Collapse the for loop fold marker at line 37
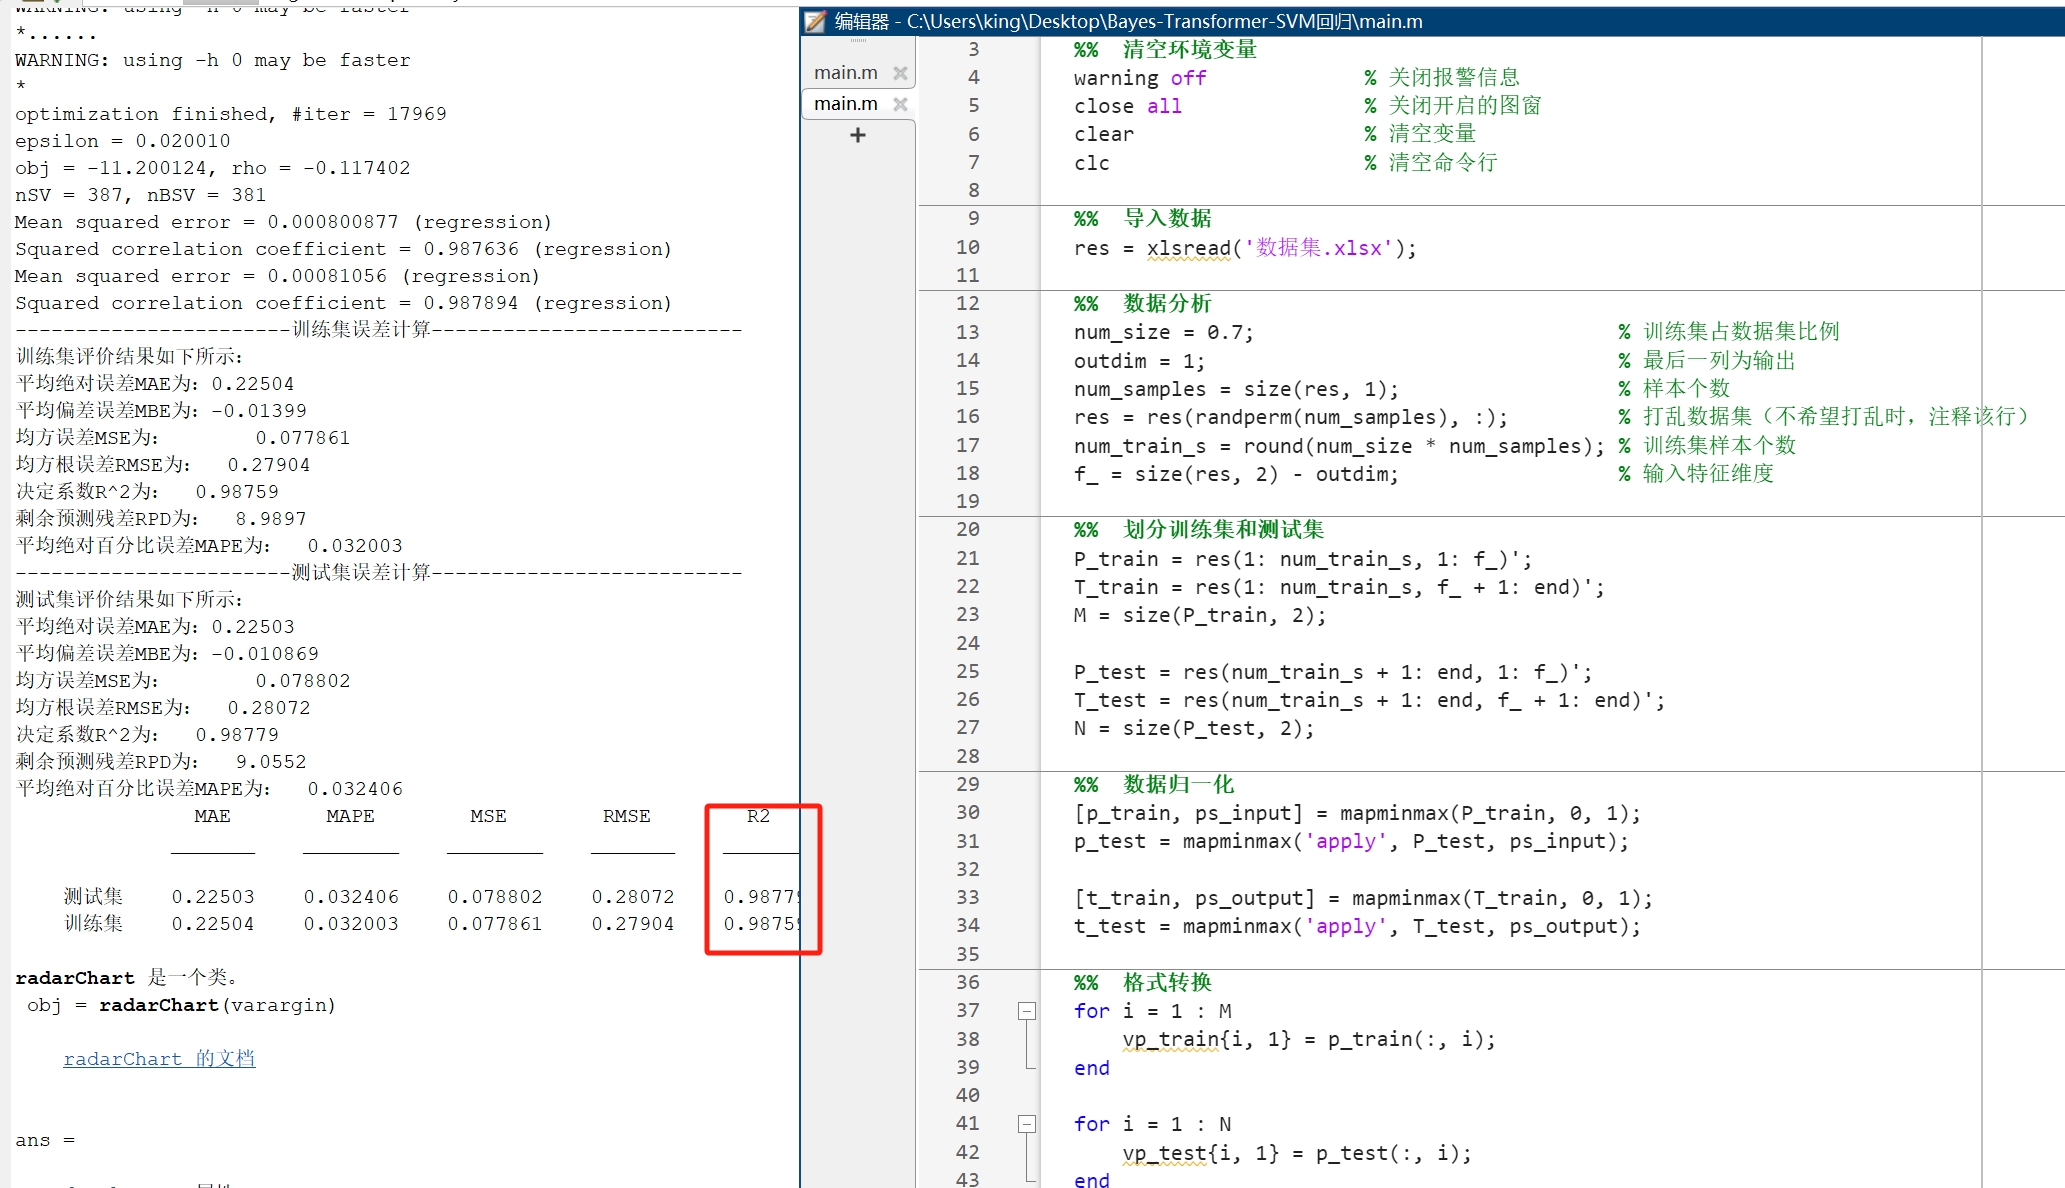 pos(1027,1011)
